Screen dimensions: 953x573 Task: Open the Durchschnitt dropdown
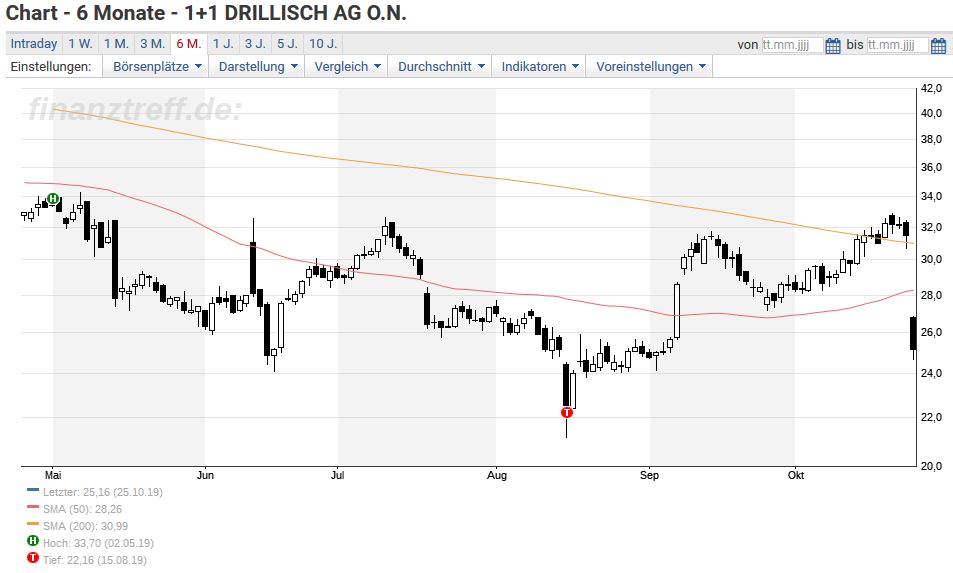(441, 67)
